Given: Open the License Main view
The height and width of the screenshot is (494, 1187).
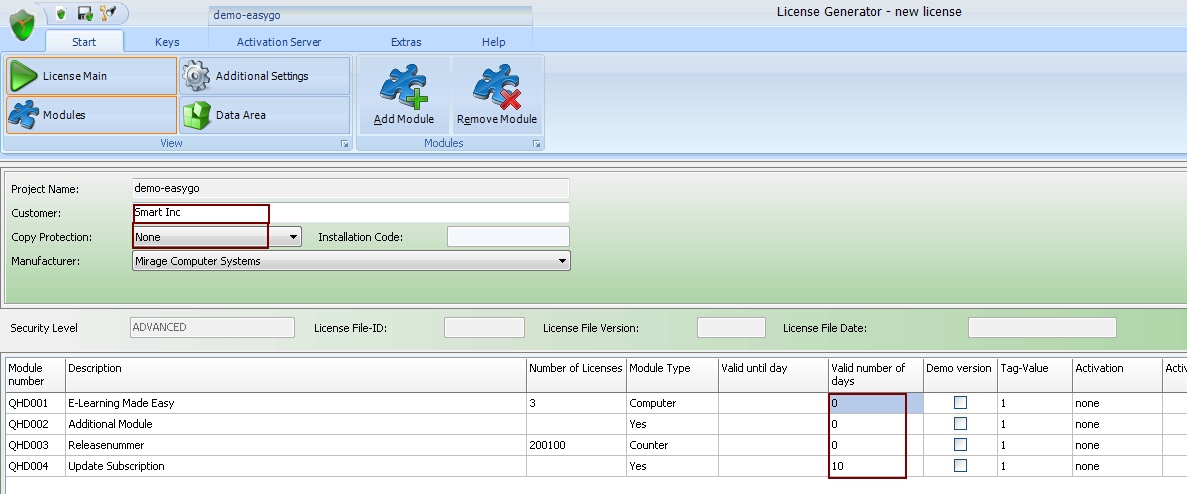Looking at the screenshot, I should [x=91, y=76].
